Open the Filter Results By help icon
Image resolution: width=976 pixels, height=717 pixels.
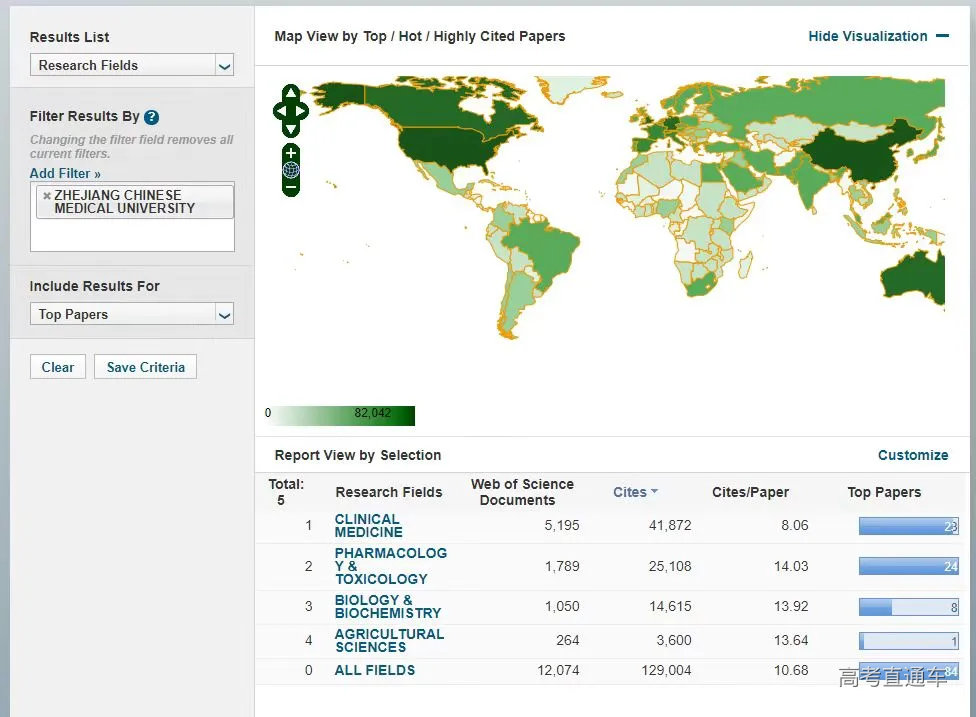[x=151, y=117]
